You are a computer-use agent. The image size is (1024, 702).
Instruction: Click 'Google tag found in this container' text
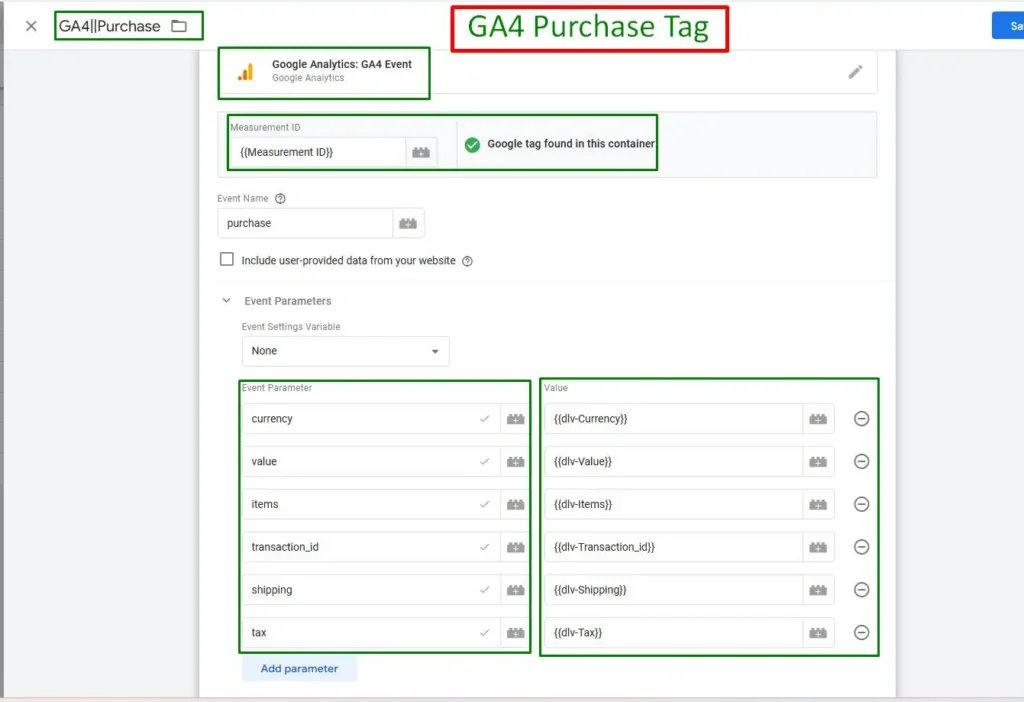coord(571,144)
